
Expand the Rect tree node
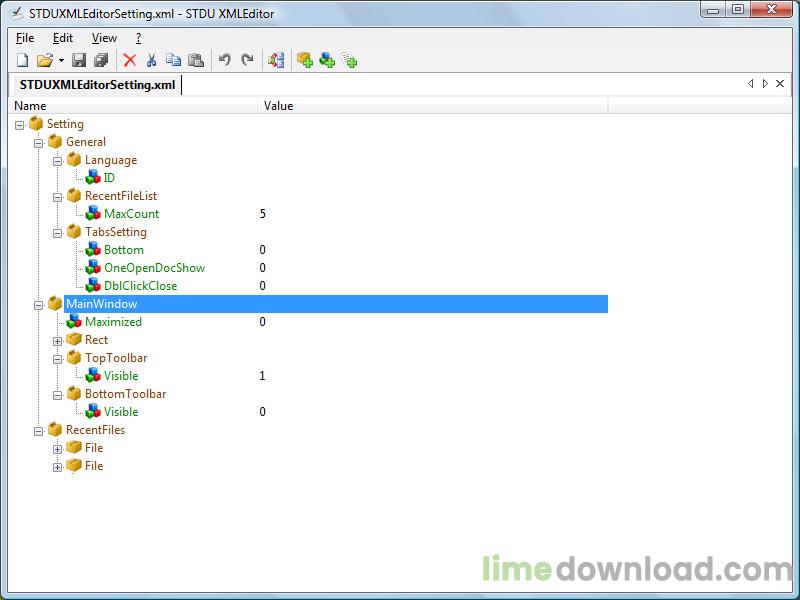tap(58, 340)
